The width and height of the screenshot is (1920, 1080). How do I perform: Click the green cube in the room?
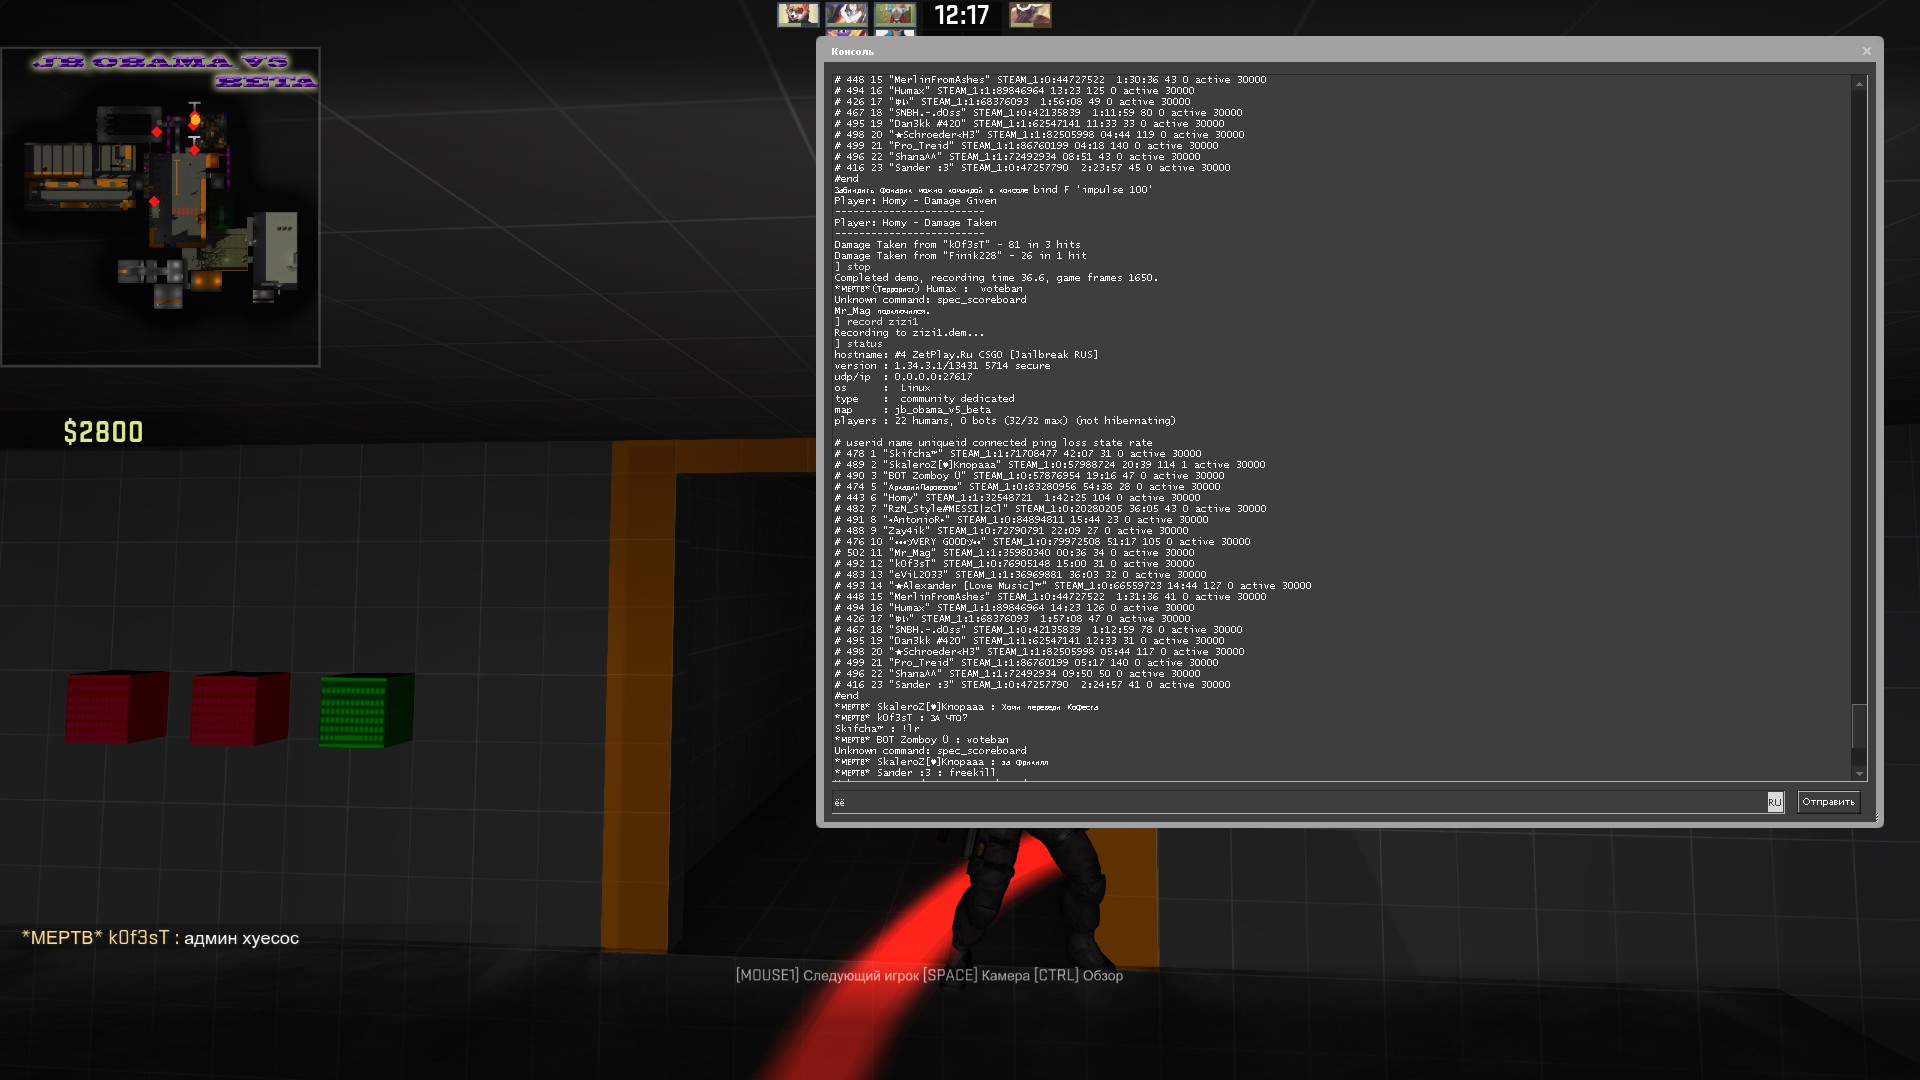[366, 710]
